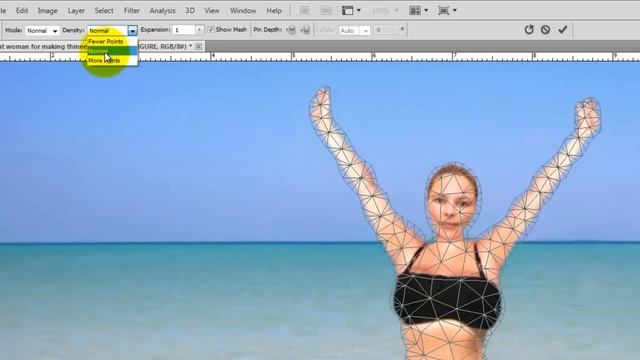
Task: Click the Expansion input field
Action: pyautogui.click(x=184, y=30)
